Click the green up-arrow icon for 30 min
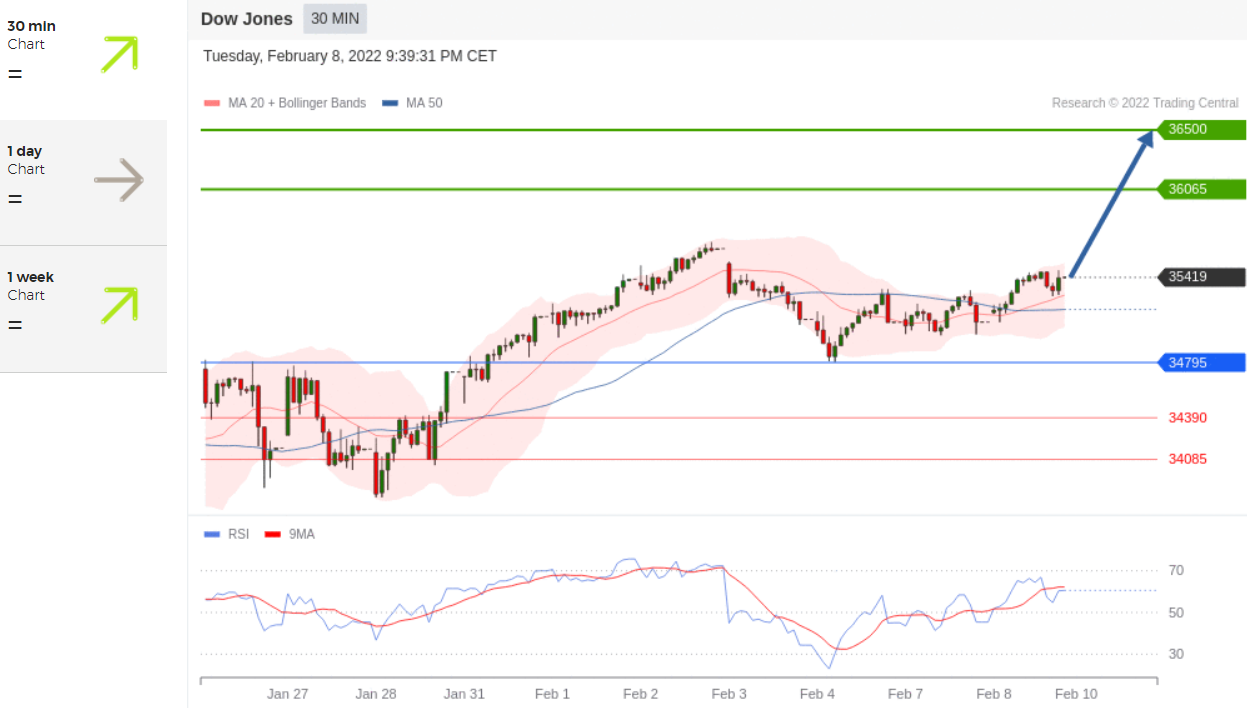The width and height of the screenshot is (1247, 708). 119,54
